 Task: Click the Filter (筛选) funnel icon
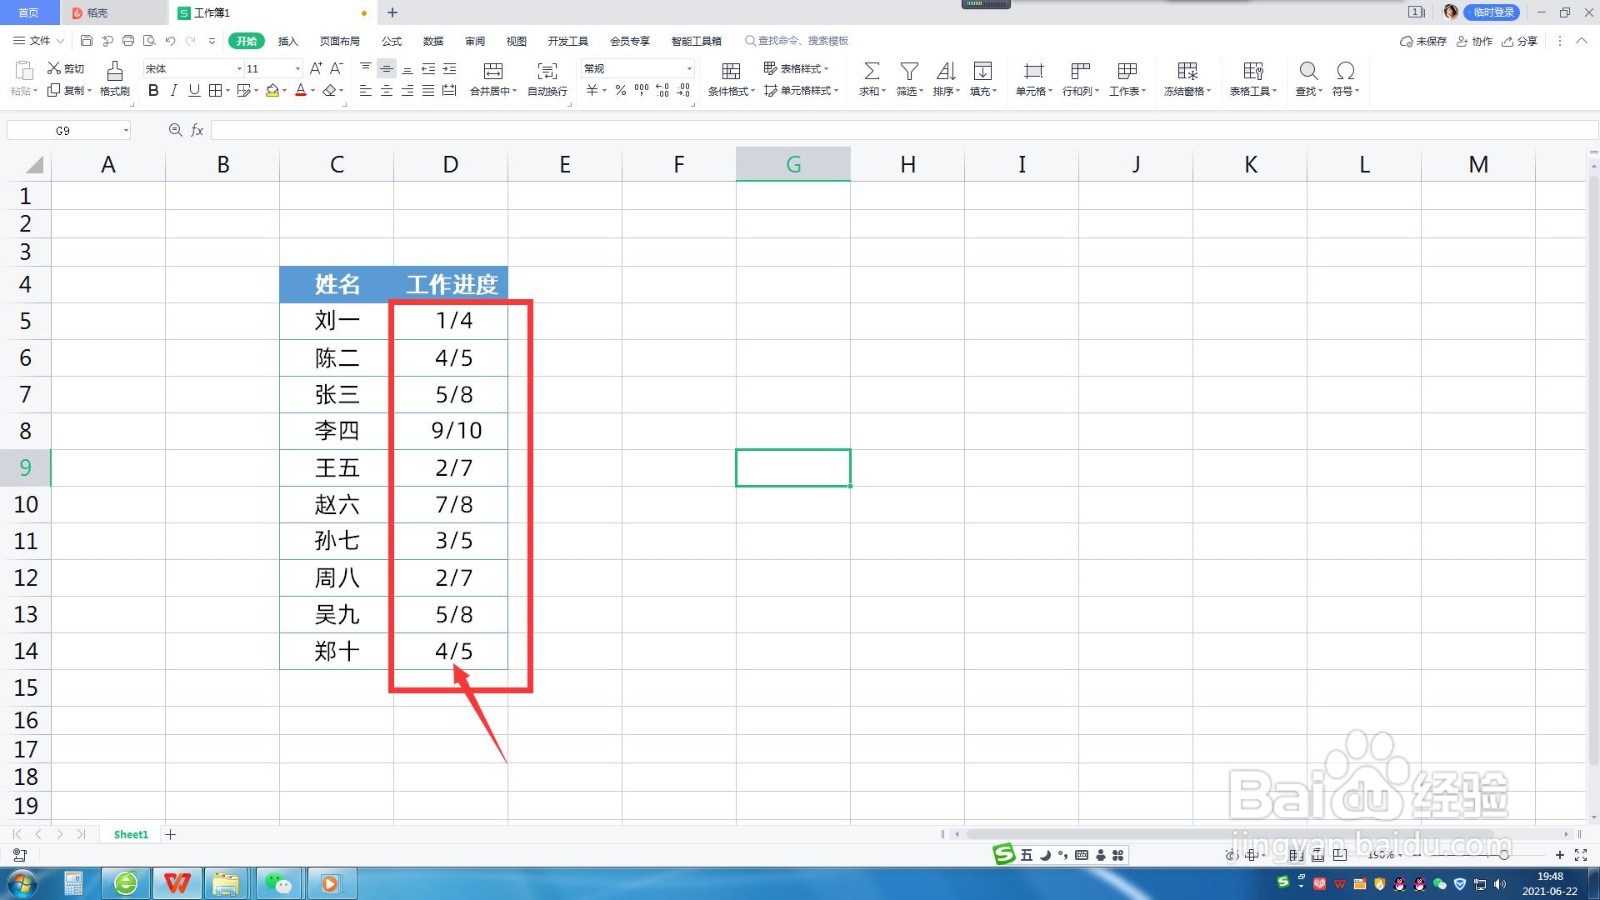(x=909, y=71)
